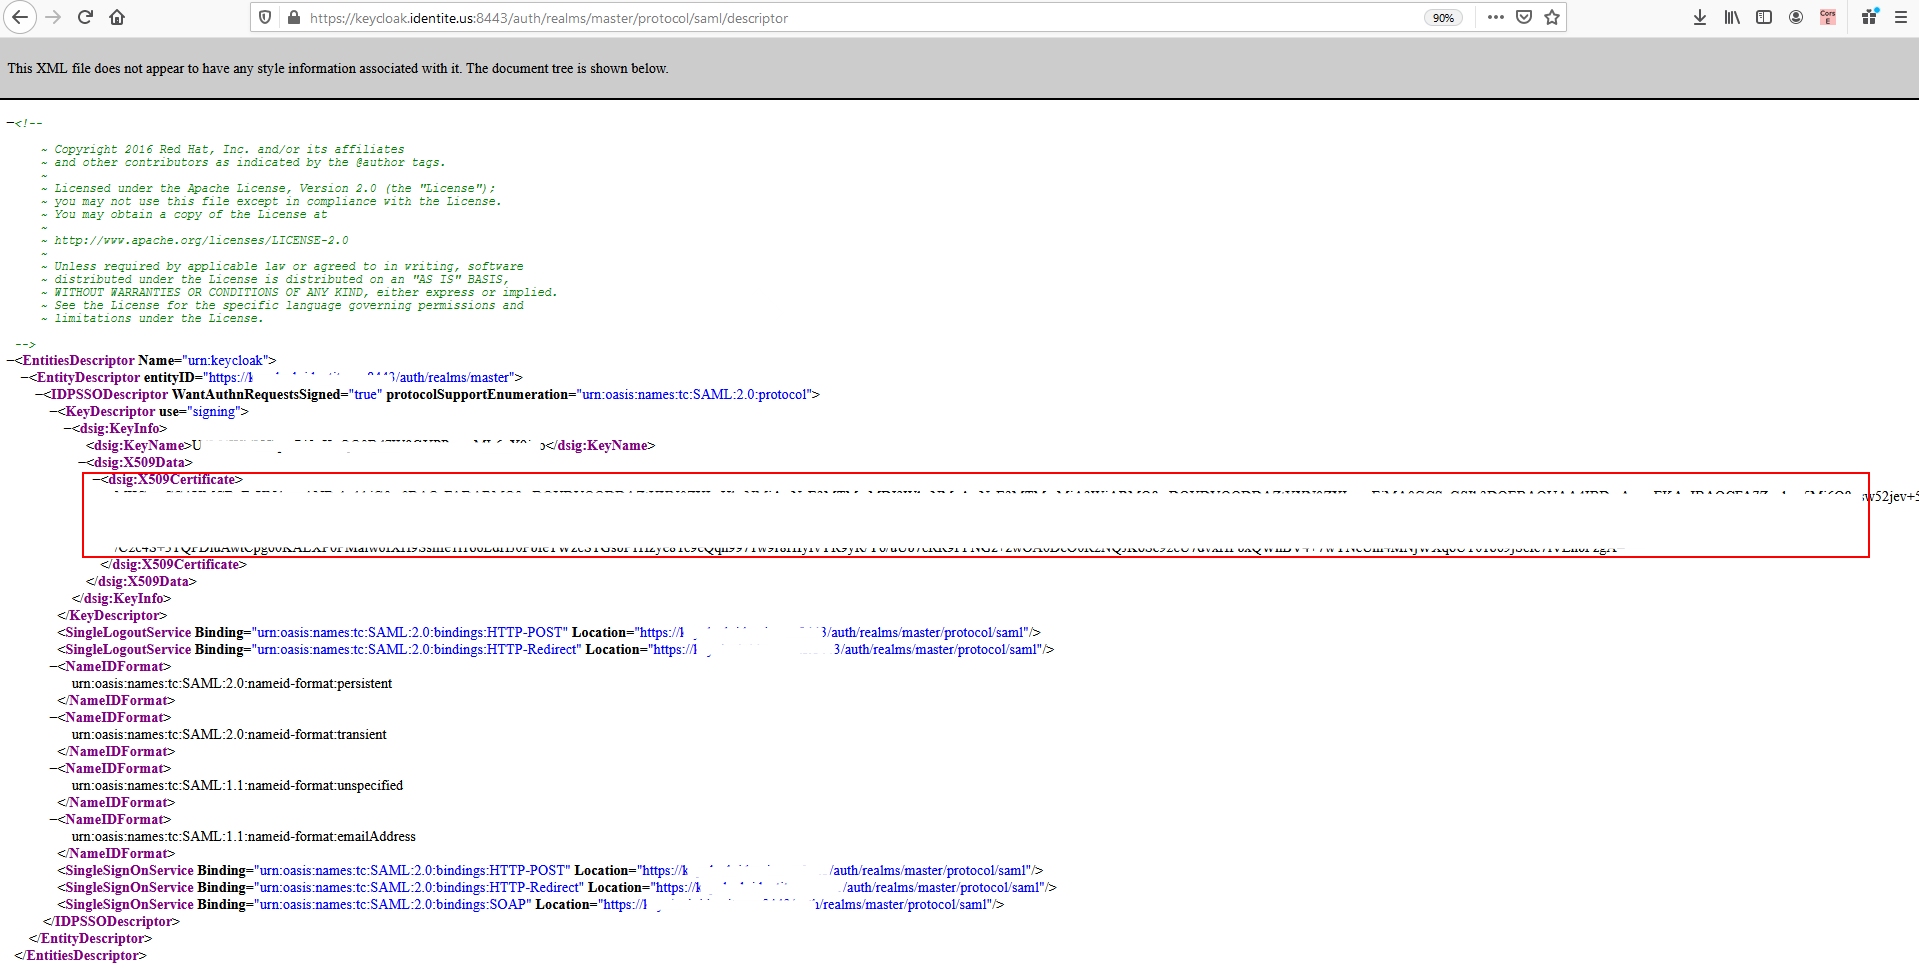The width and height of the screenshot is (1919, 968).
Task: Collapse the EntitiesDescriptor XML node
Action: (x=11, y=361)
